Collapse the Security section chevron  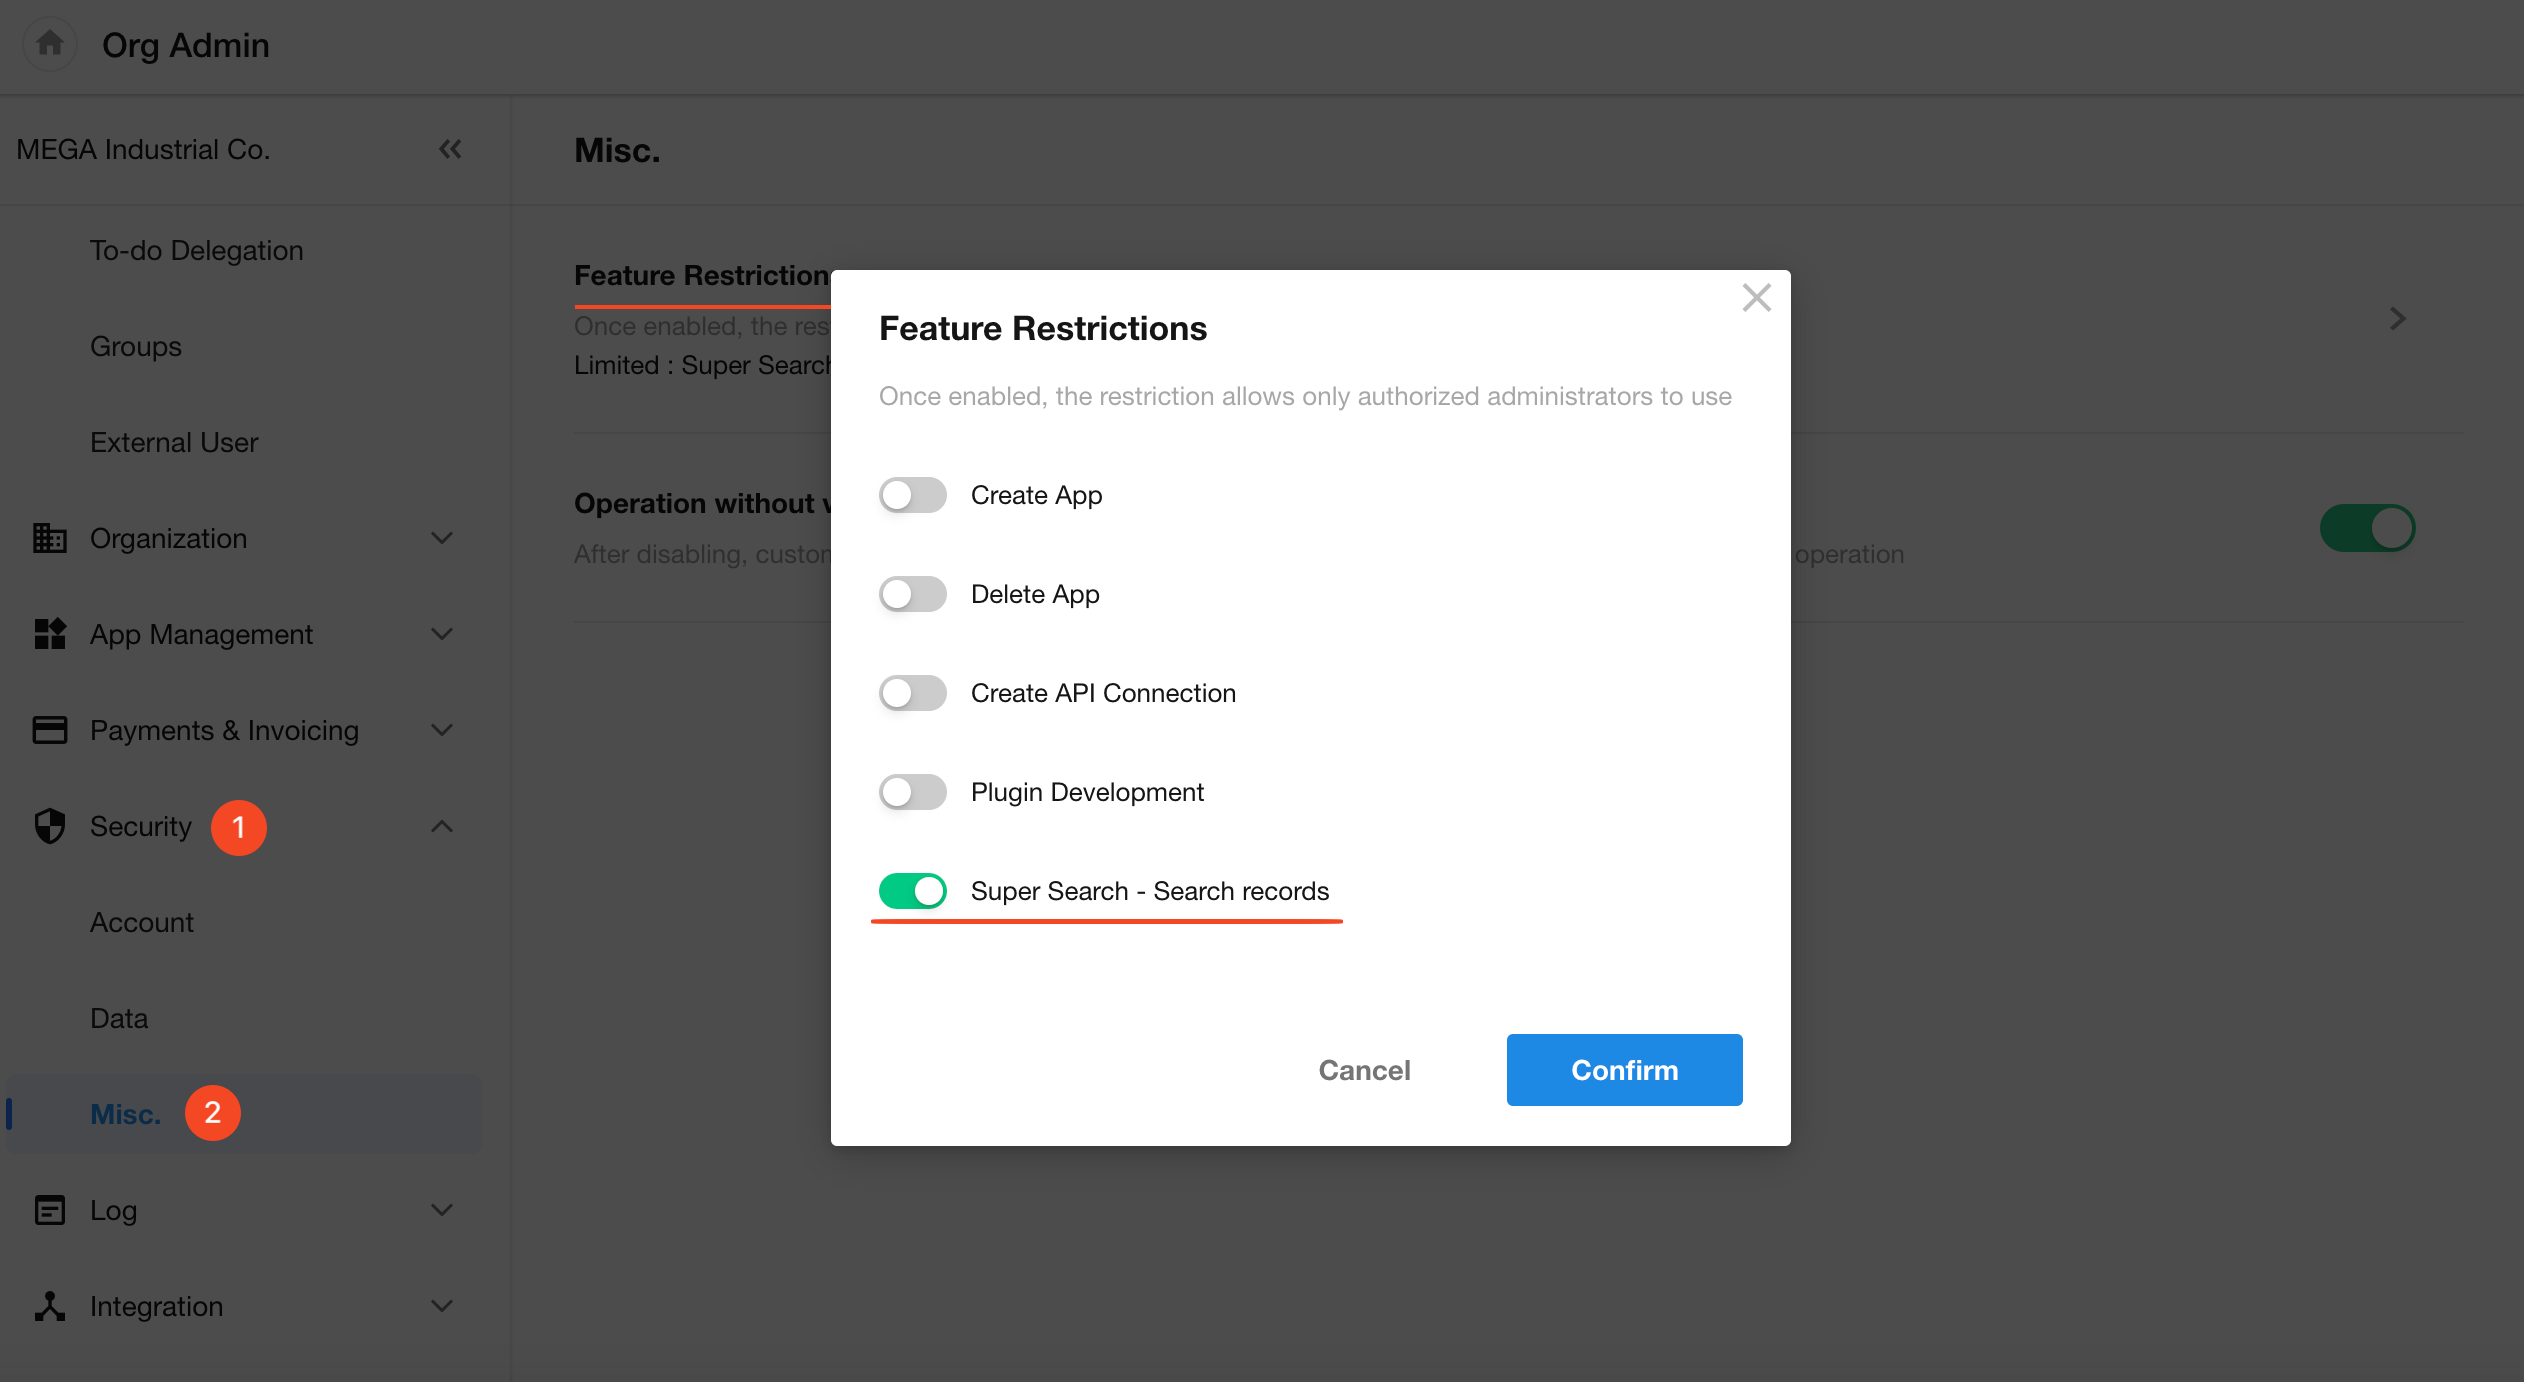(442, 826)
